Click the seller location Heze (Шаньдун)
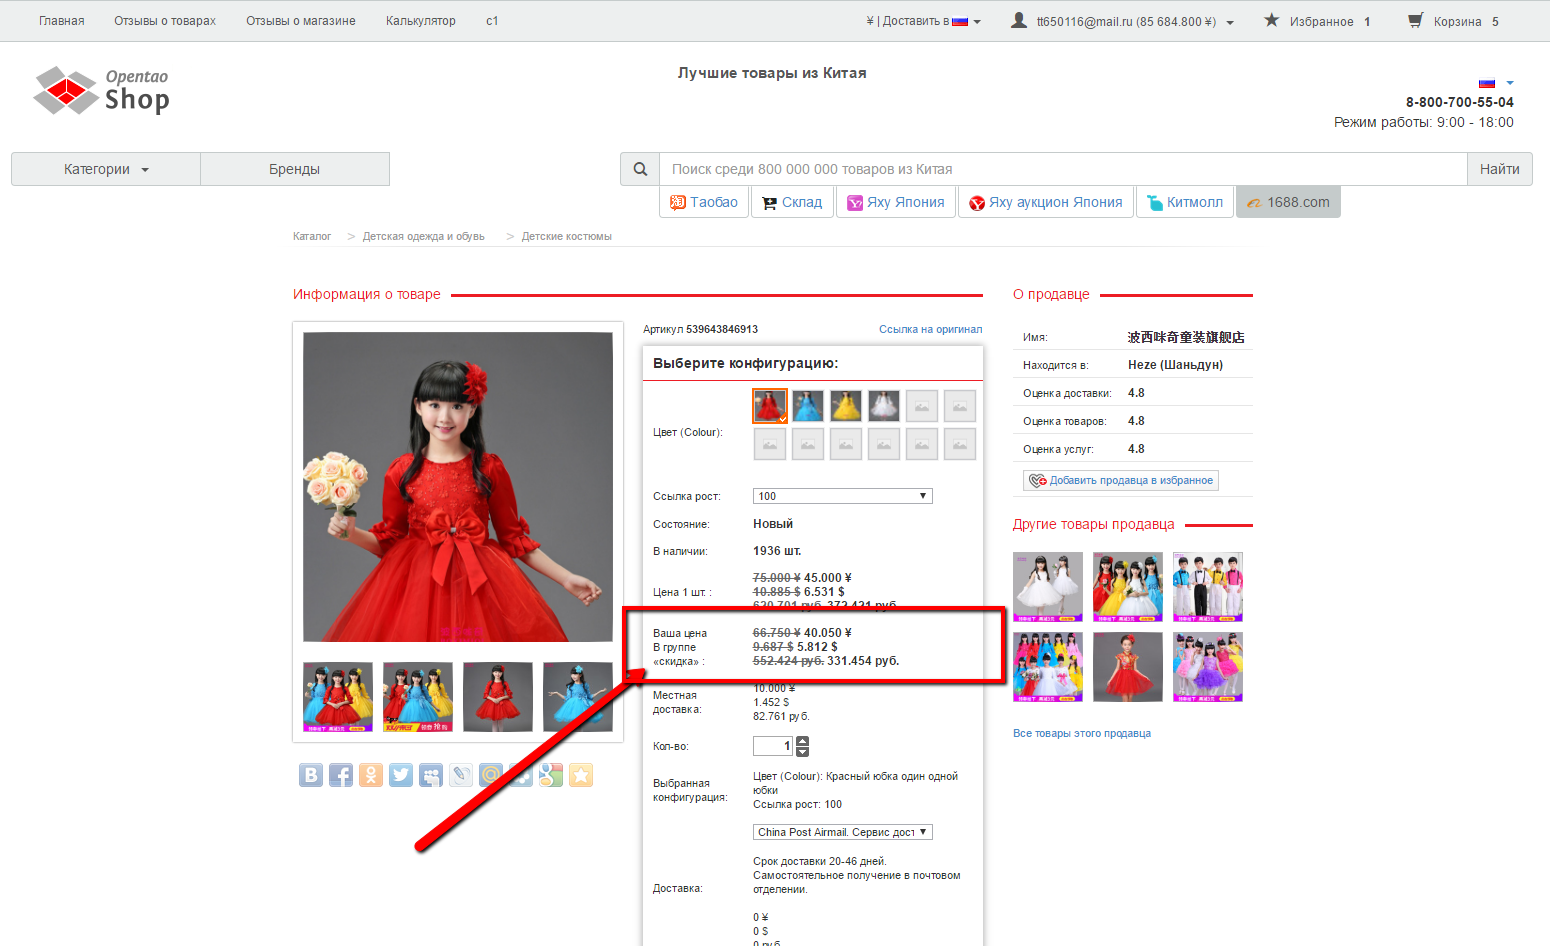 coord(1175,365)
